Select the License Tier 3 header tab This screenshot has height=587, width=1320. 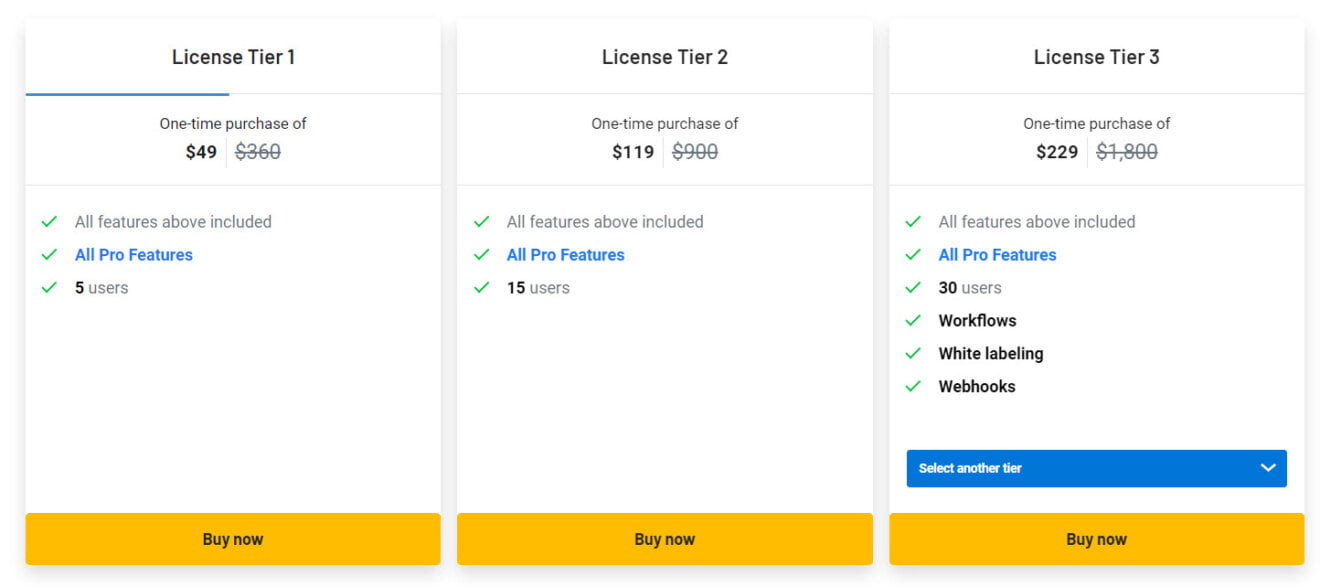pos(1096,57)
